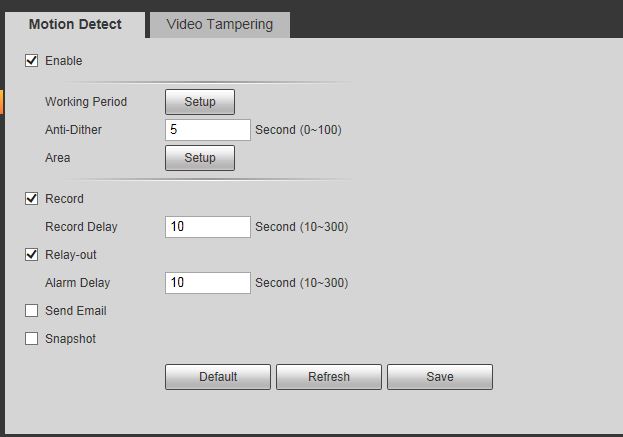The width and height of the screenshot is (623, 437).
Task: Click the Working Period label text
Action: (x=86, y=102)
